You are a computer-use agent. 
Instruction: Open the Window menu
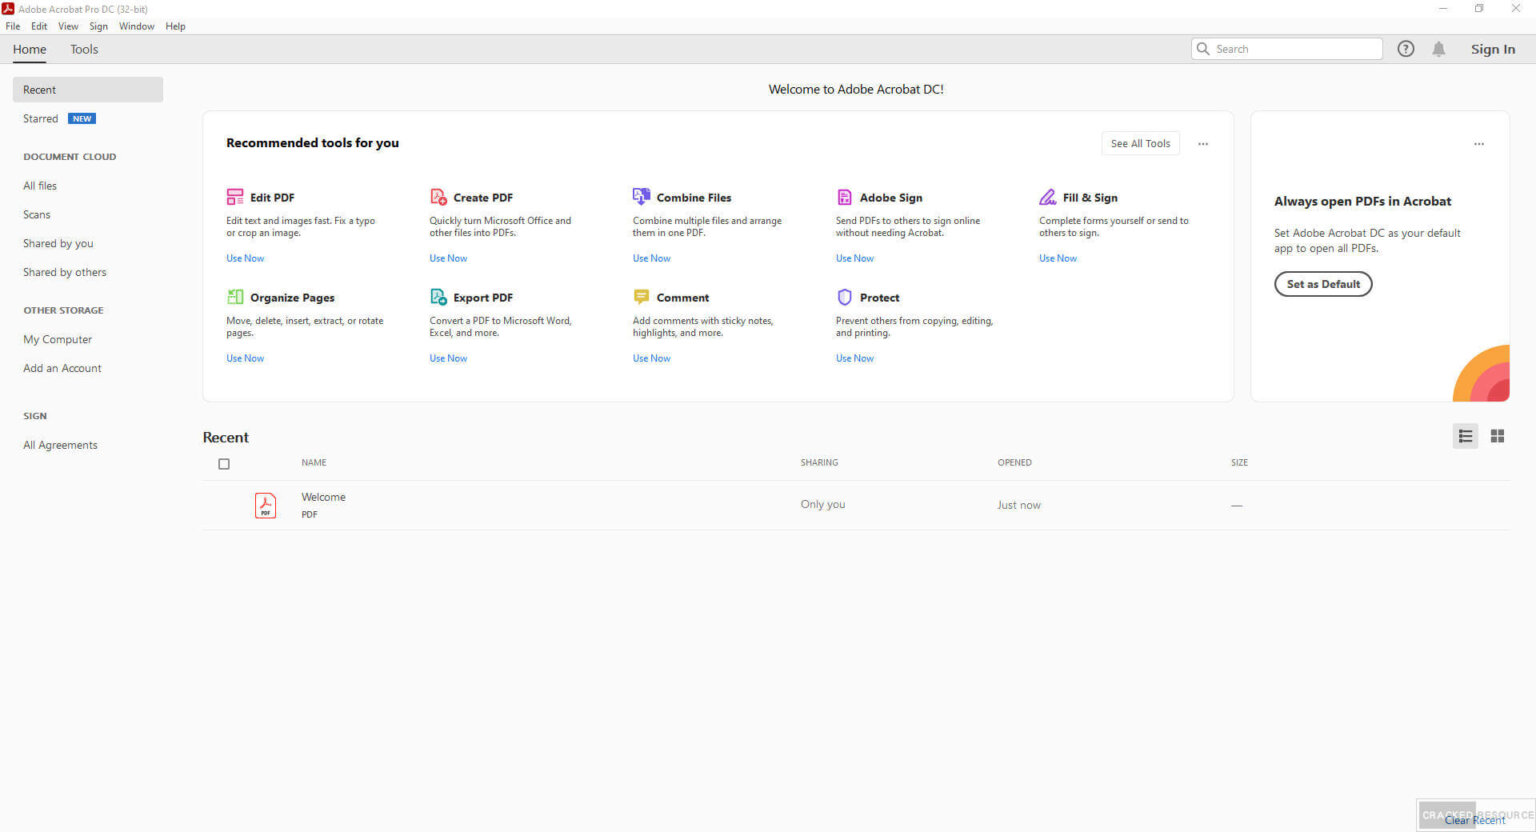(136, 26)
